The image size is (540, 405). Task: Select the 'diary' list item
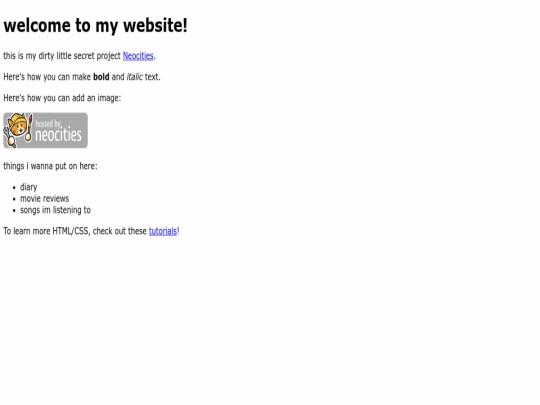[29, 187]
